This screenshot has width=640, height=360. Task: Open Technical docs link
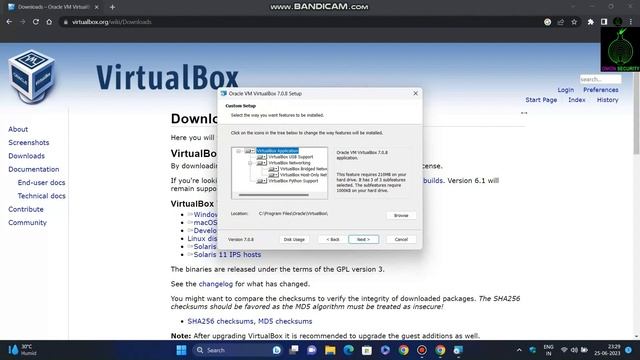pos(41,196)
